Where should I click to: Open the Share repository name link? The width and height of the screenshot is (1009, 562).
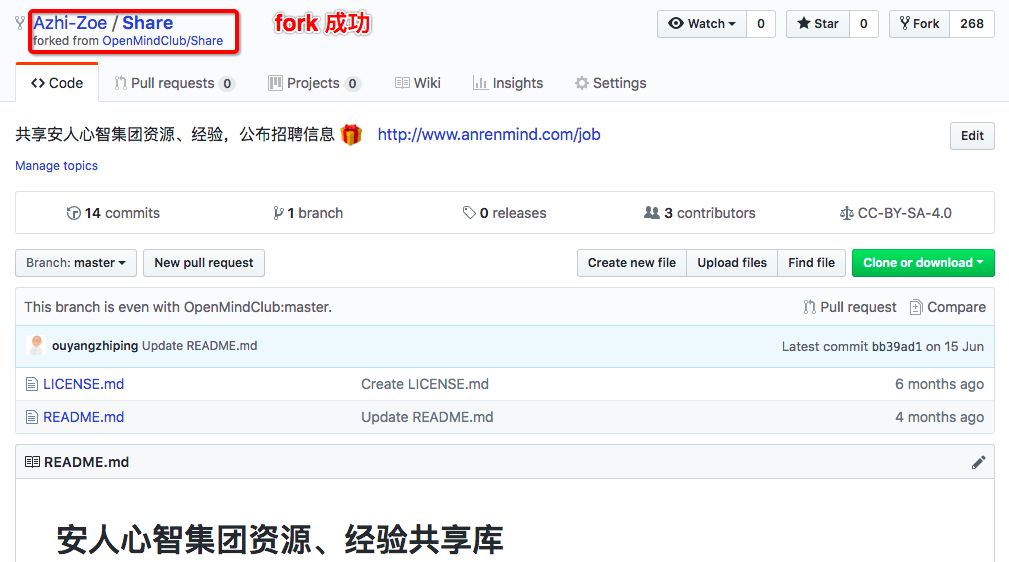[x=147, y=23]
